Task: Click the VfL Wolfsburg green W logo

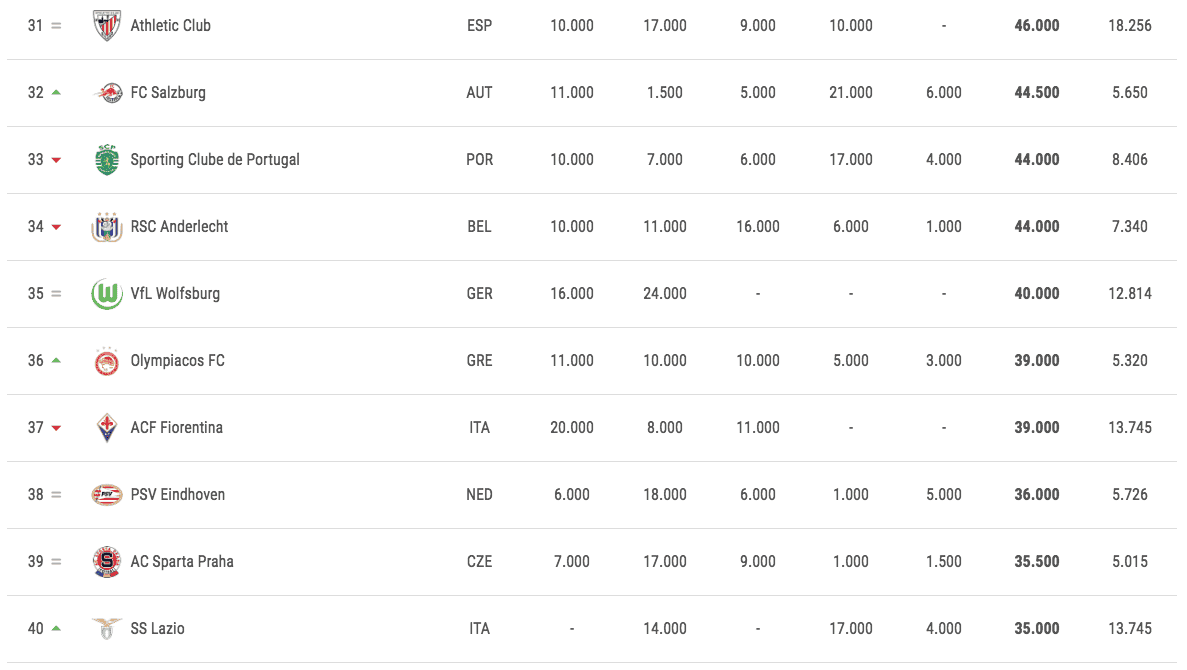Action: [107, 294]
